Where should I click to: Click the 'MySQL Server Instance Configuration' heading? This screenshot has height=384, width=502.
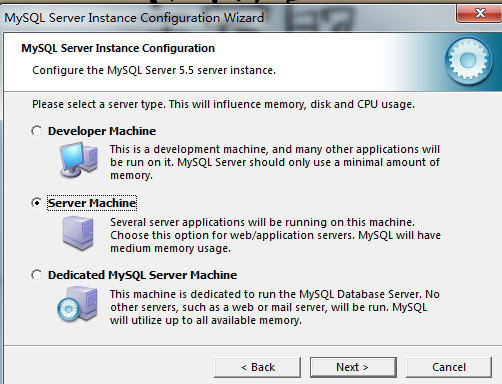[118, 48]
